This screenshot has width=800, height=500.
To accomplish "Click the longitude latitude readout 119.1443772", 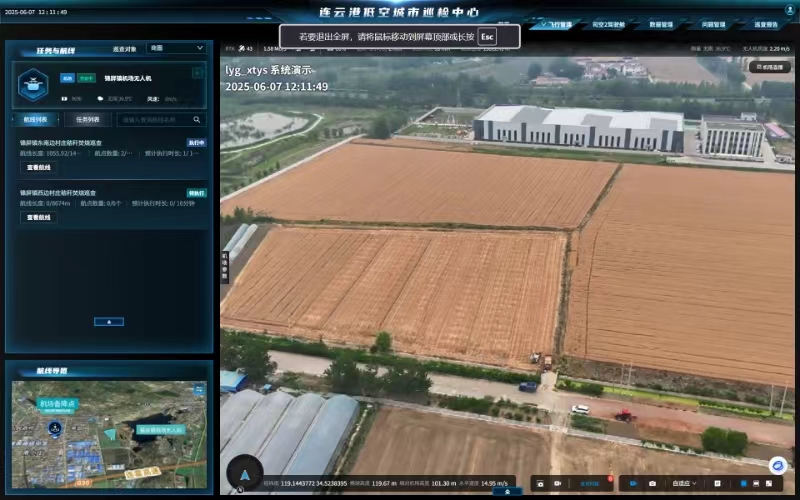I will [x=314, y=483].
